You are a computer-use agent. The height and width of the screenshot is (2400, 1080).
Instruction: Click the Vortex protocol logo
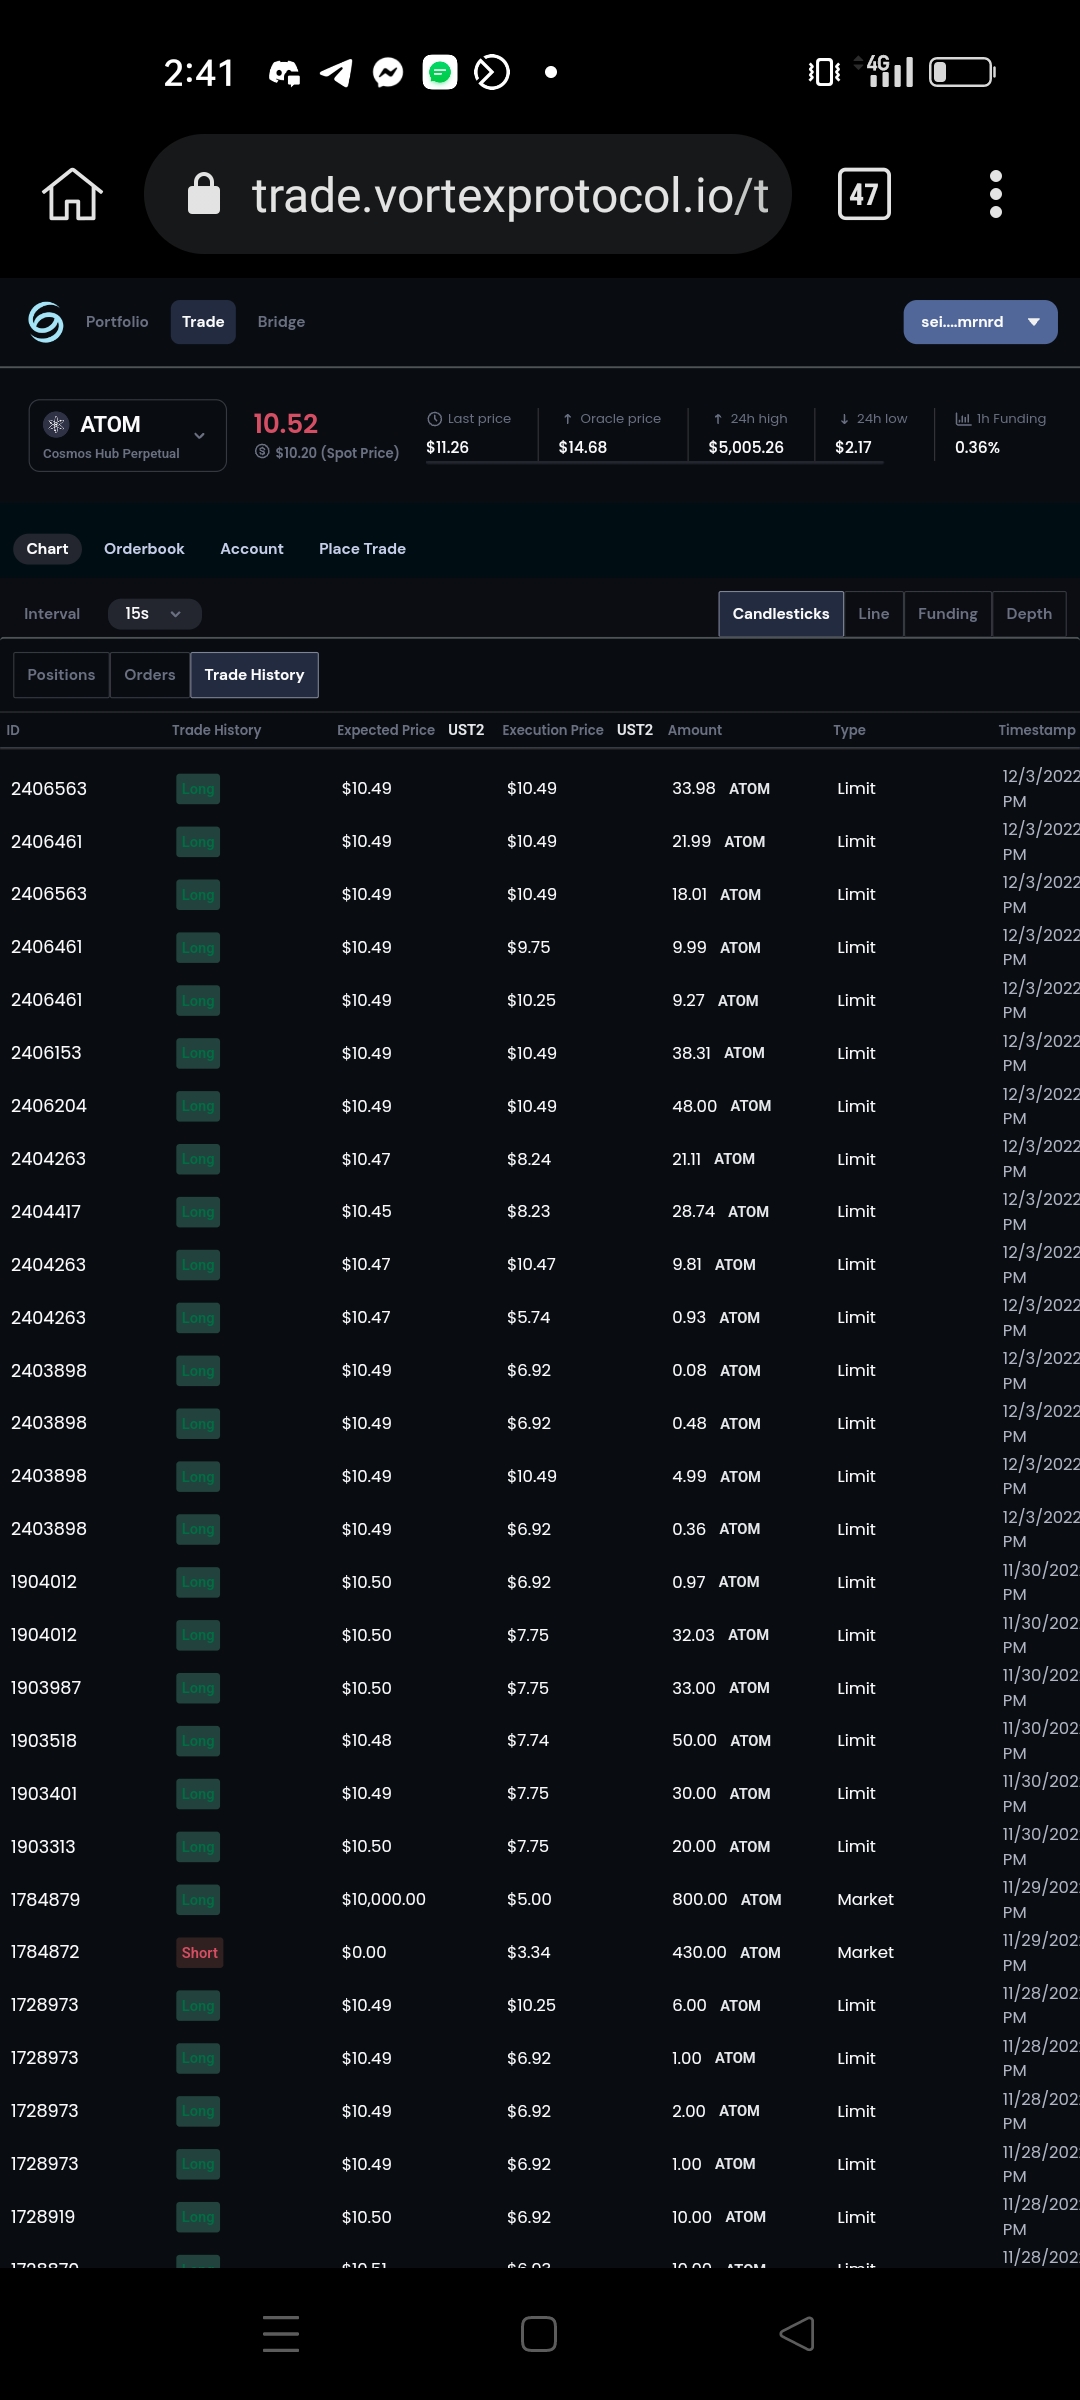[x=46, y=322]
